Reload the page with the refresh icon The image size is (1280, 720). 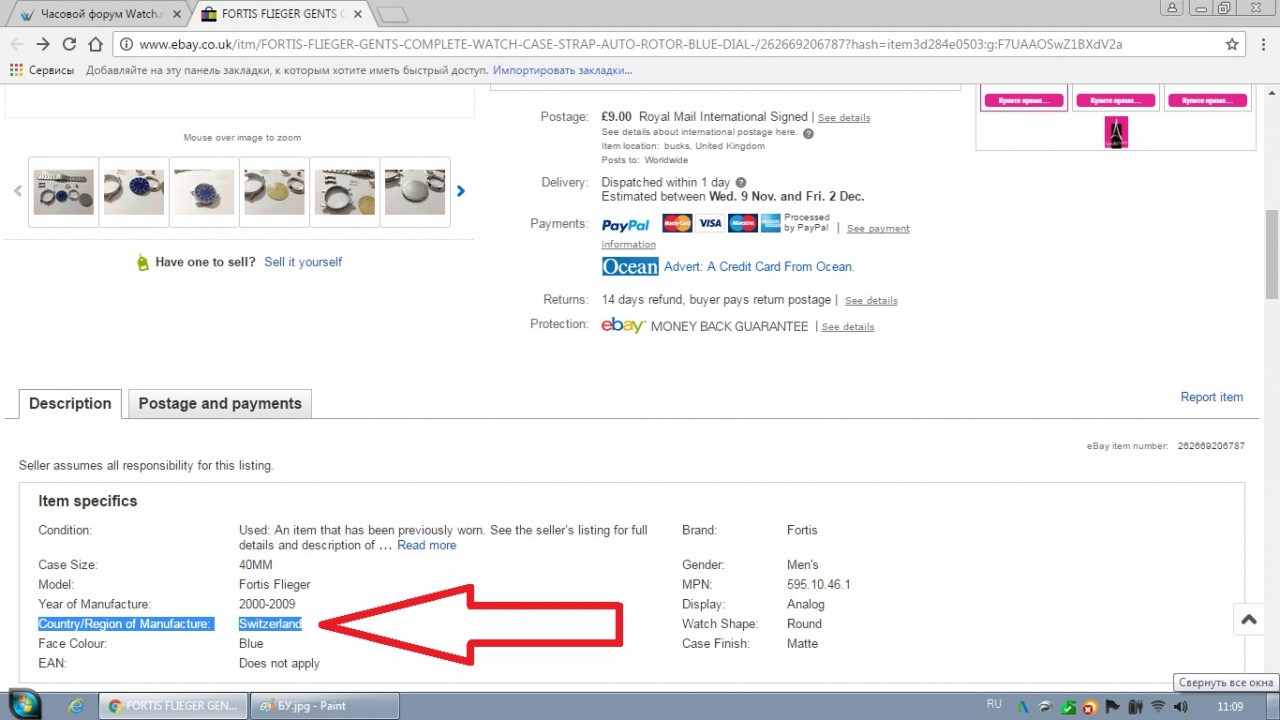[69, 44]
